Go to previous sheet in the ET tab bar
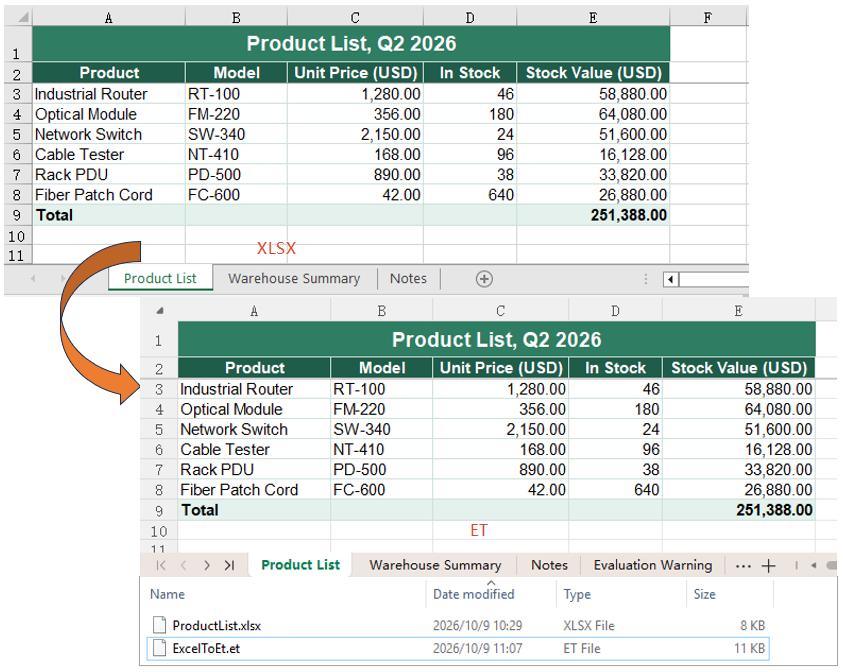 pos(184,565)
